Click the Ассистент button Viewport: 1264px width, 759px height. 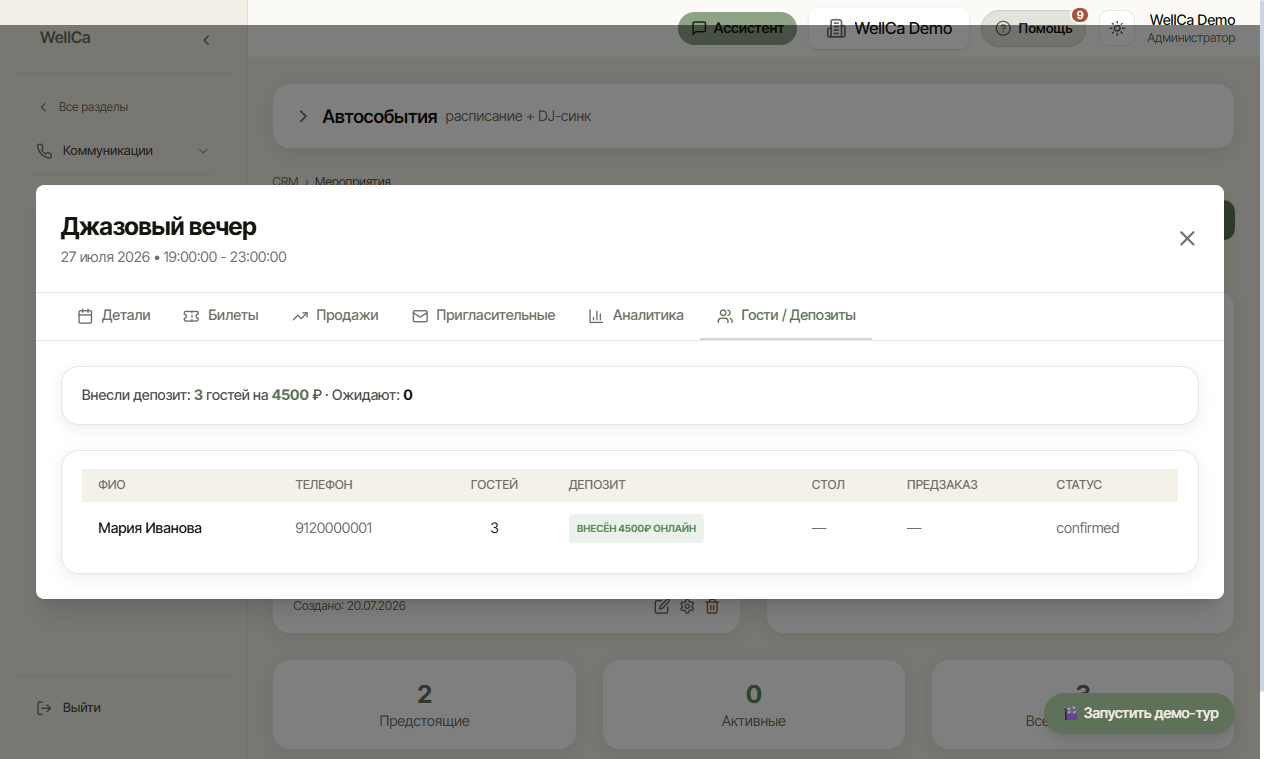[x=737, y=28]
